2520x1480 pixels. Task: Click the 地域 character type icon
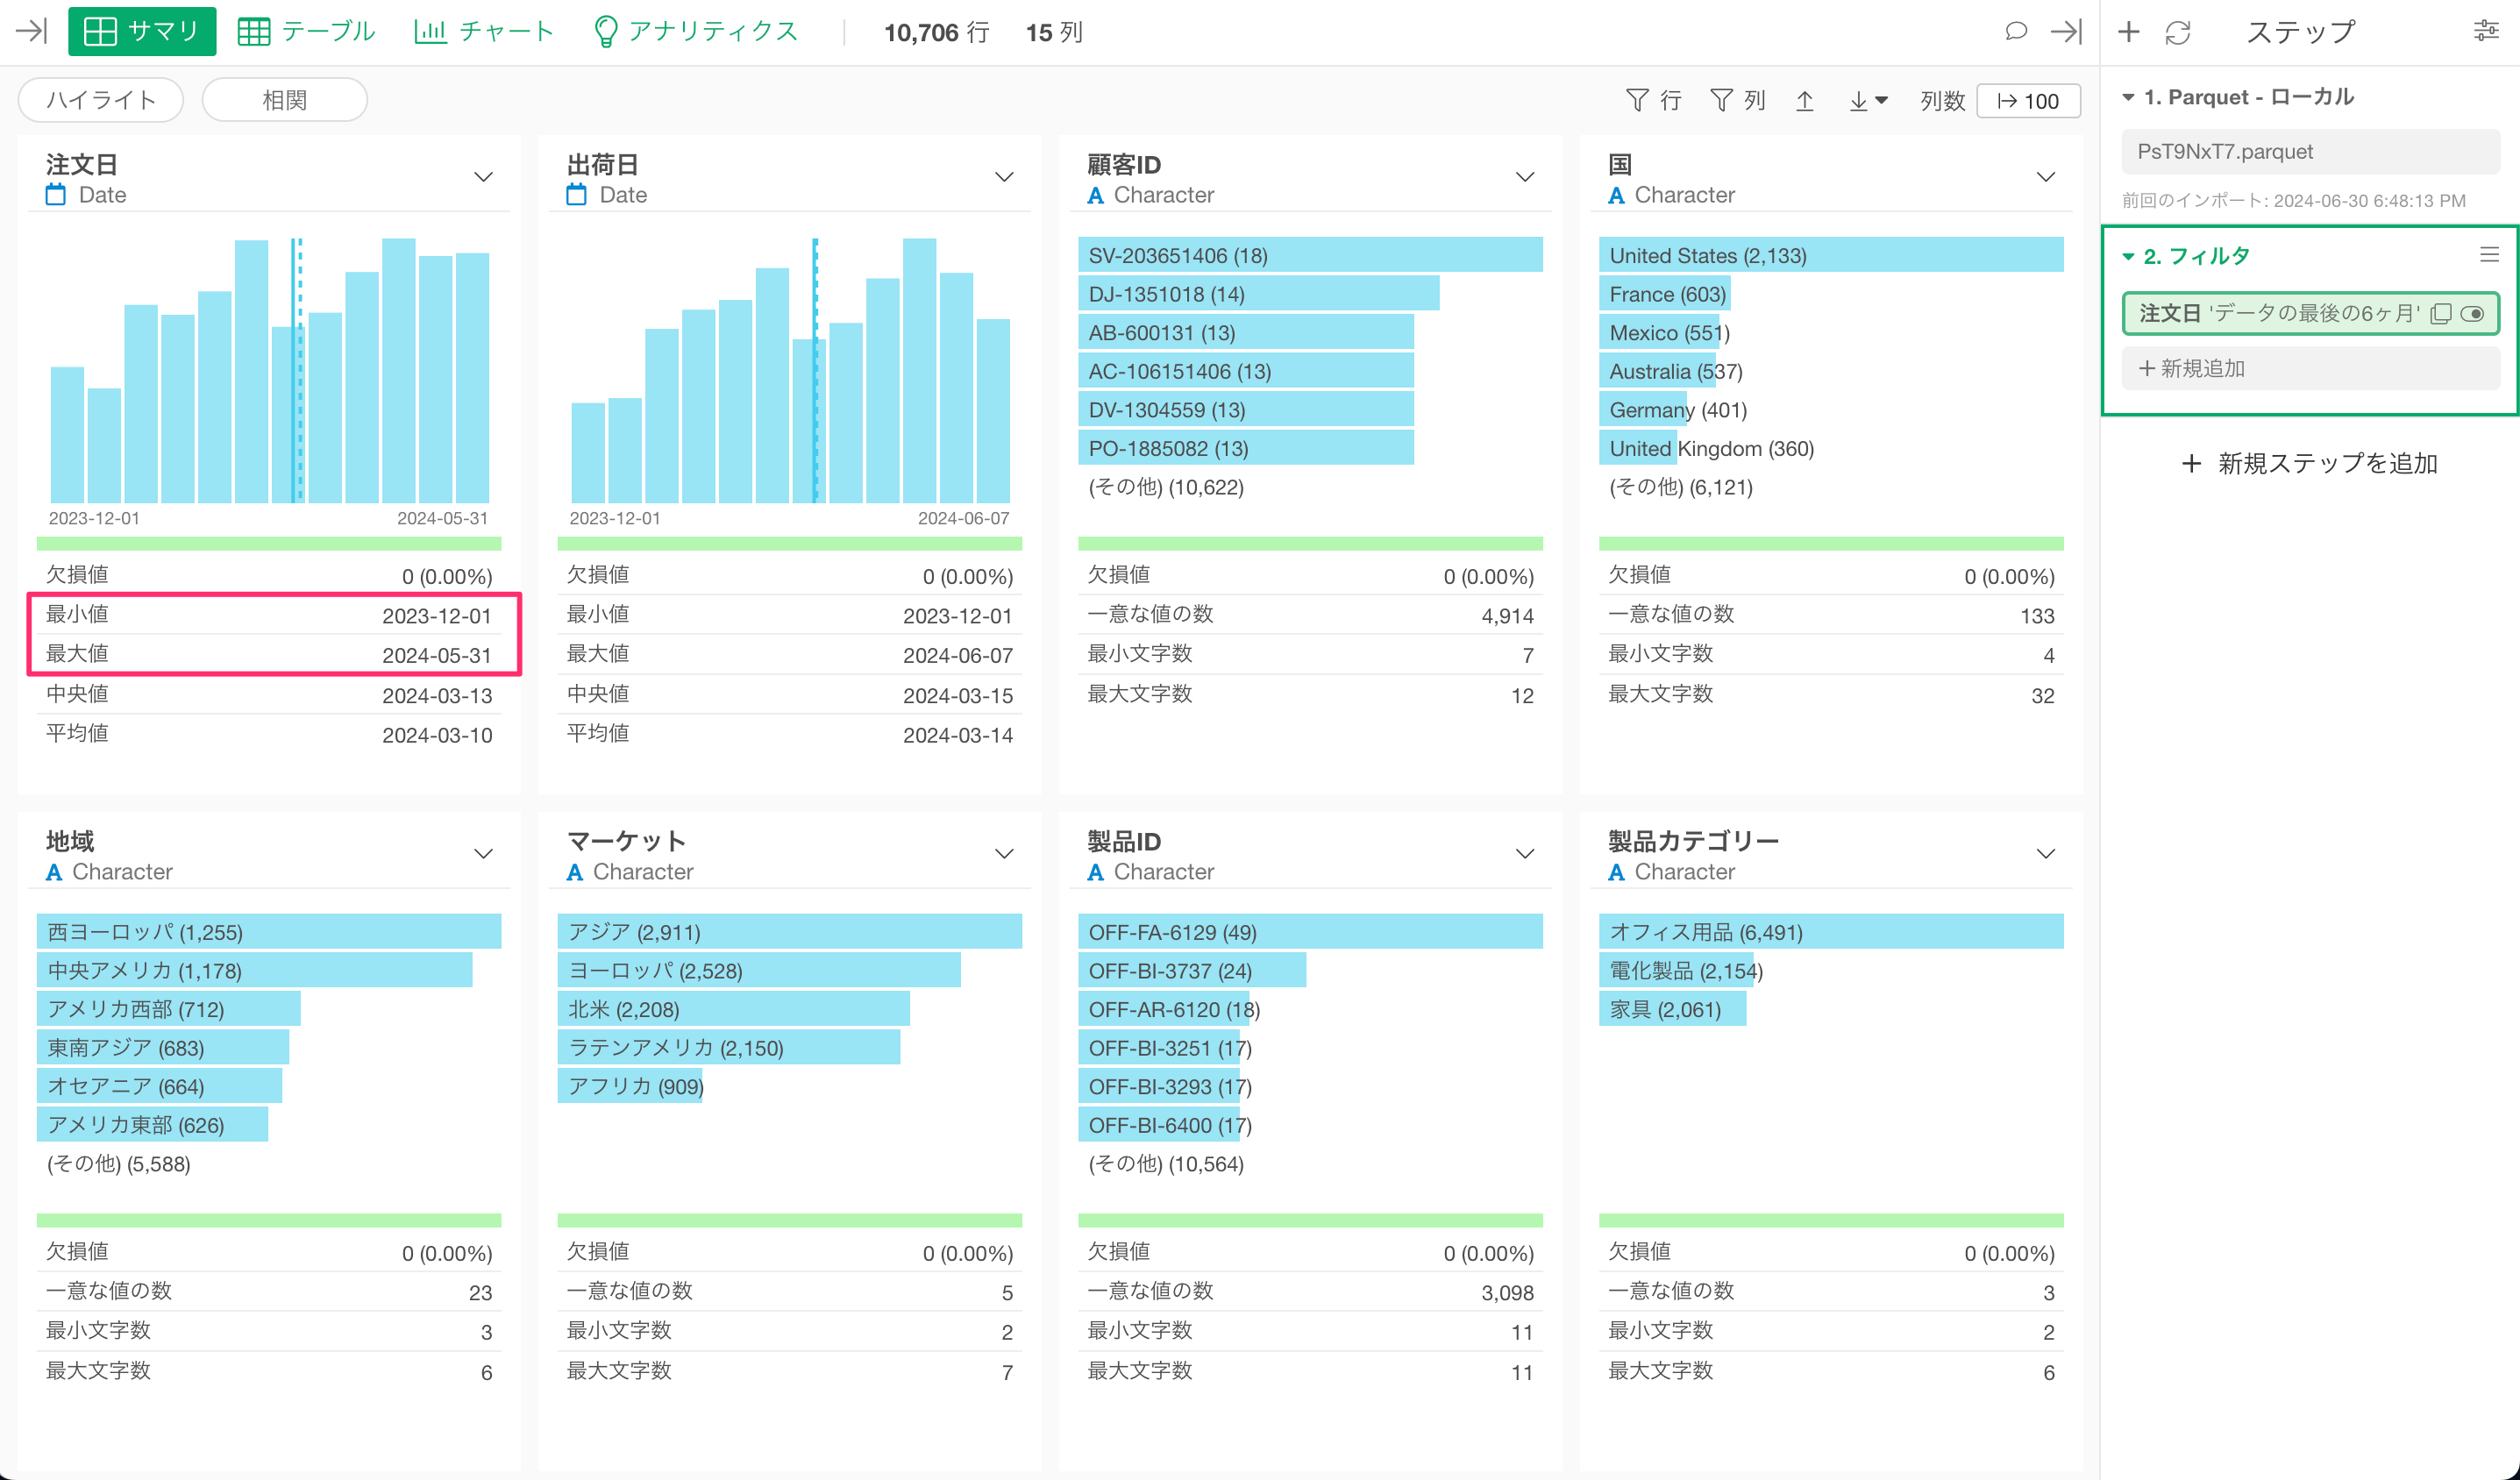pos(55,872)
